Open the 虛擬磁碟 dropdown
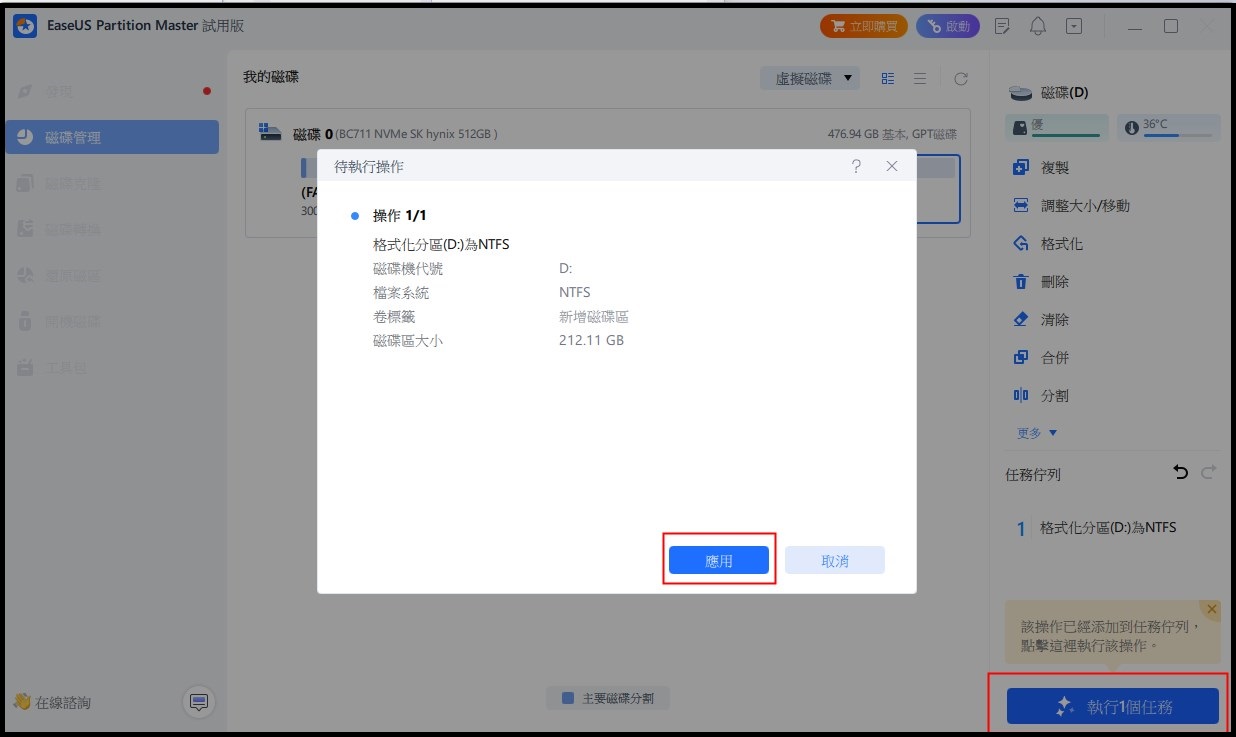Screen dimensions: 1236x737 (810, 78)
